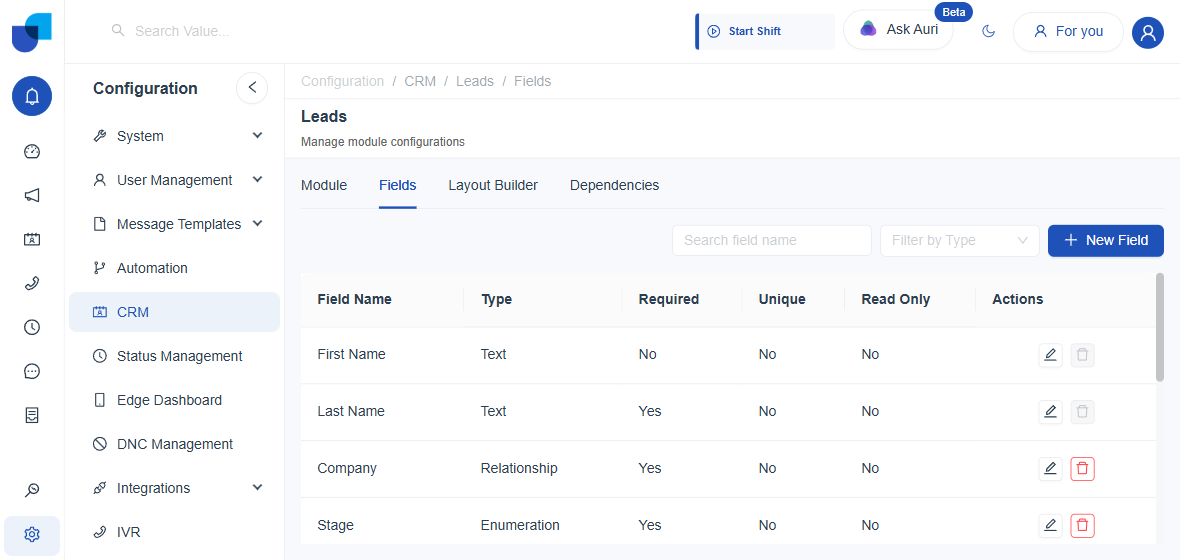Click Enumeration type cell
Image resolution: width=1180 pixels, height=560 pixels.
click(520, 525)
